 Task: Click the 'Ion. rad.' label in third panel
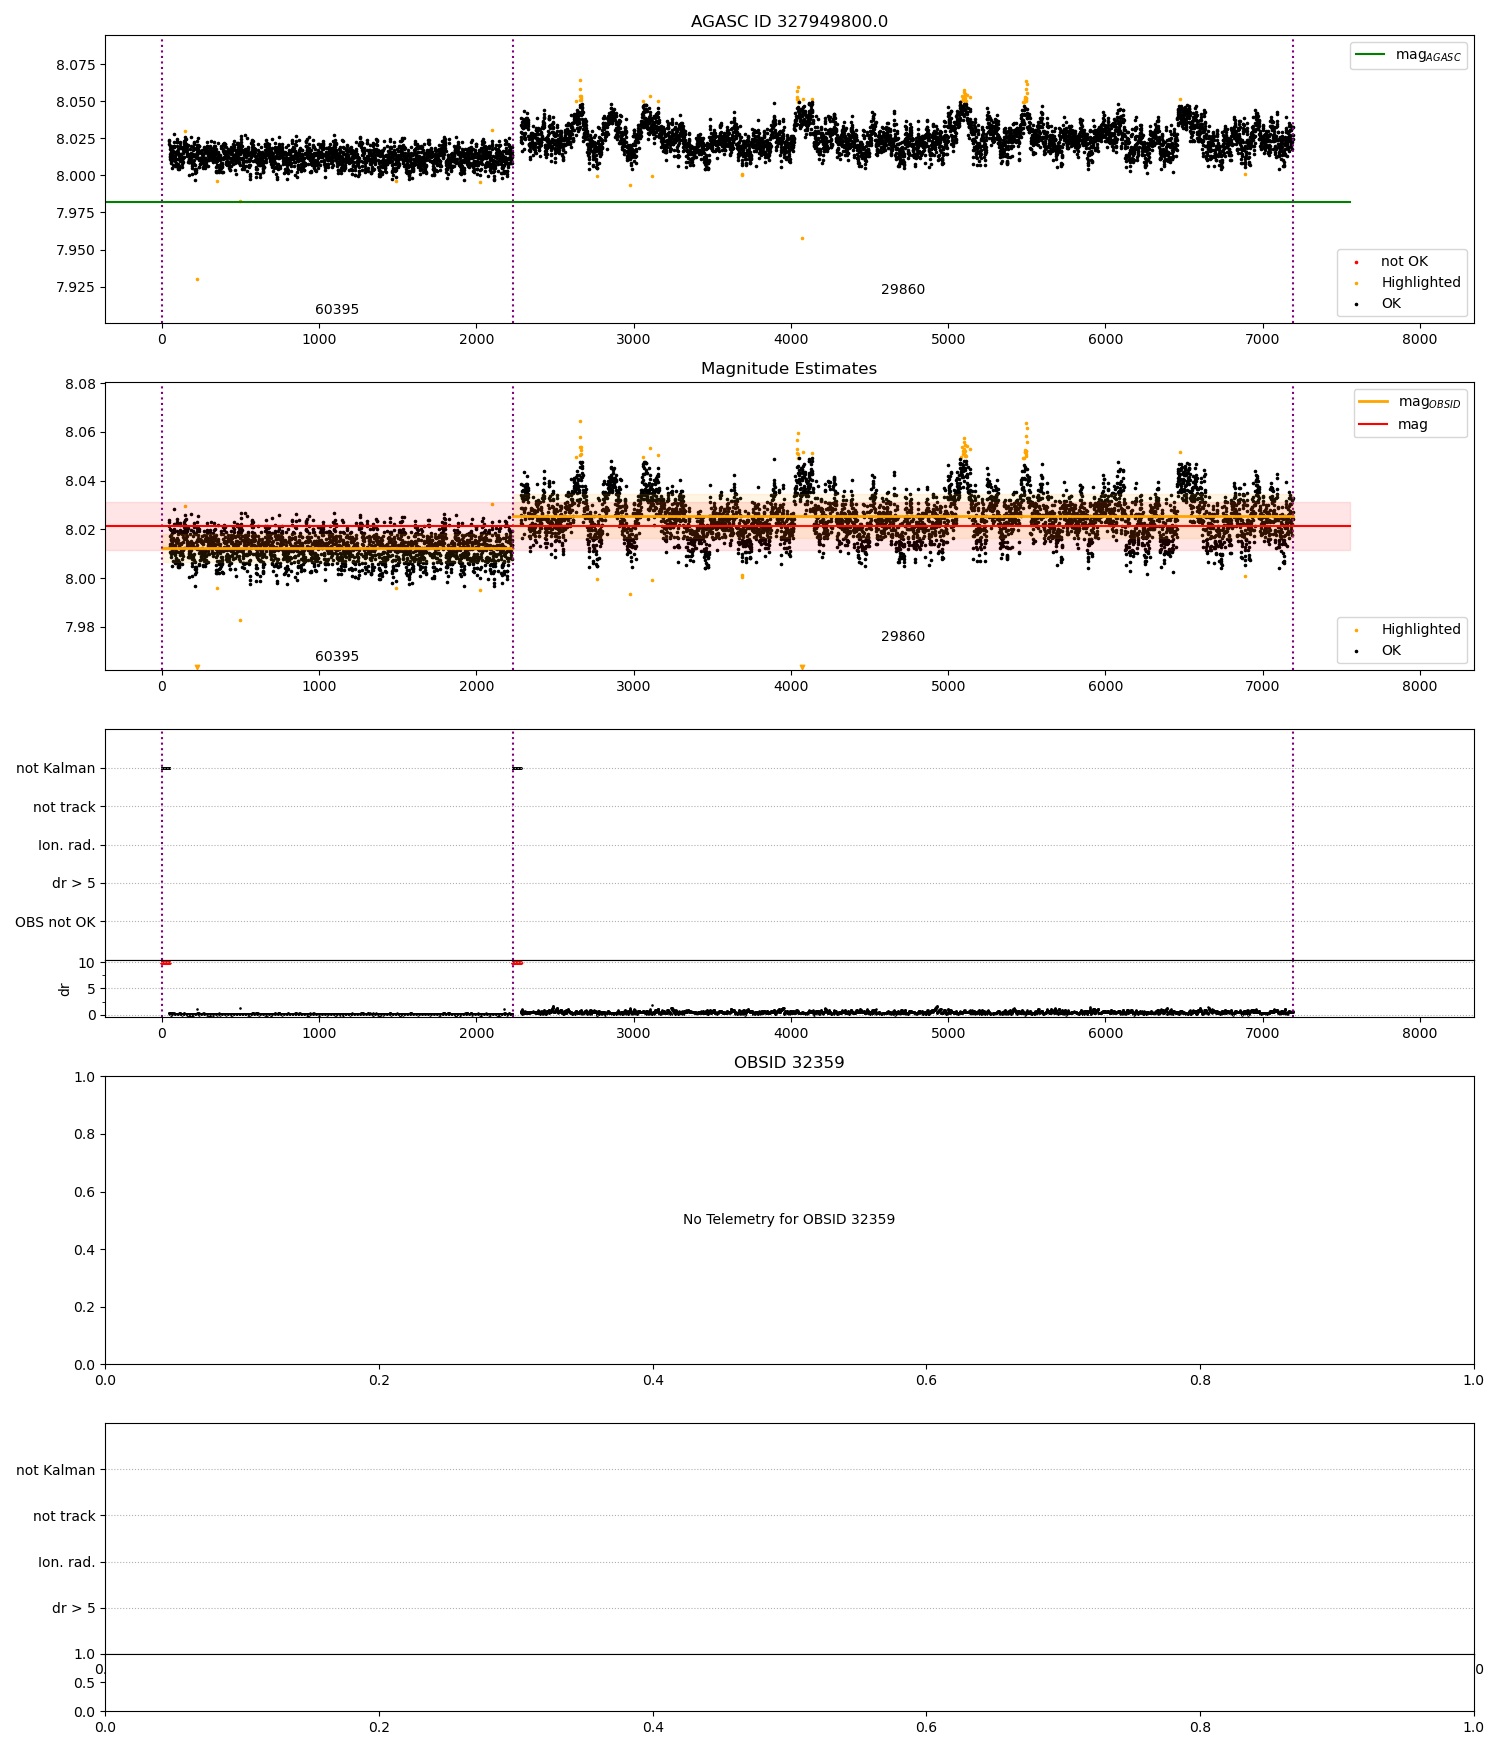67,846
